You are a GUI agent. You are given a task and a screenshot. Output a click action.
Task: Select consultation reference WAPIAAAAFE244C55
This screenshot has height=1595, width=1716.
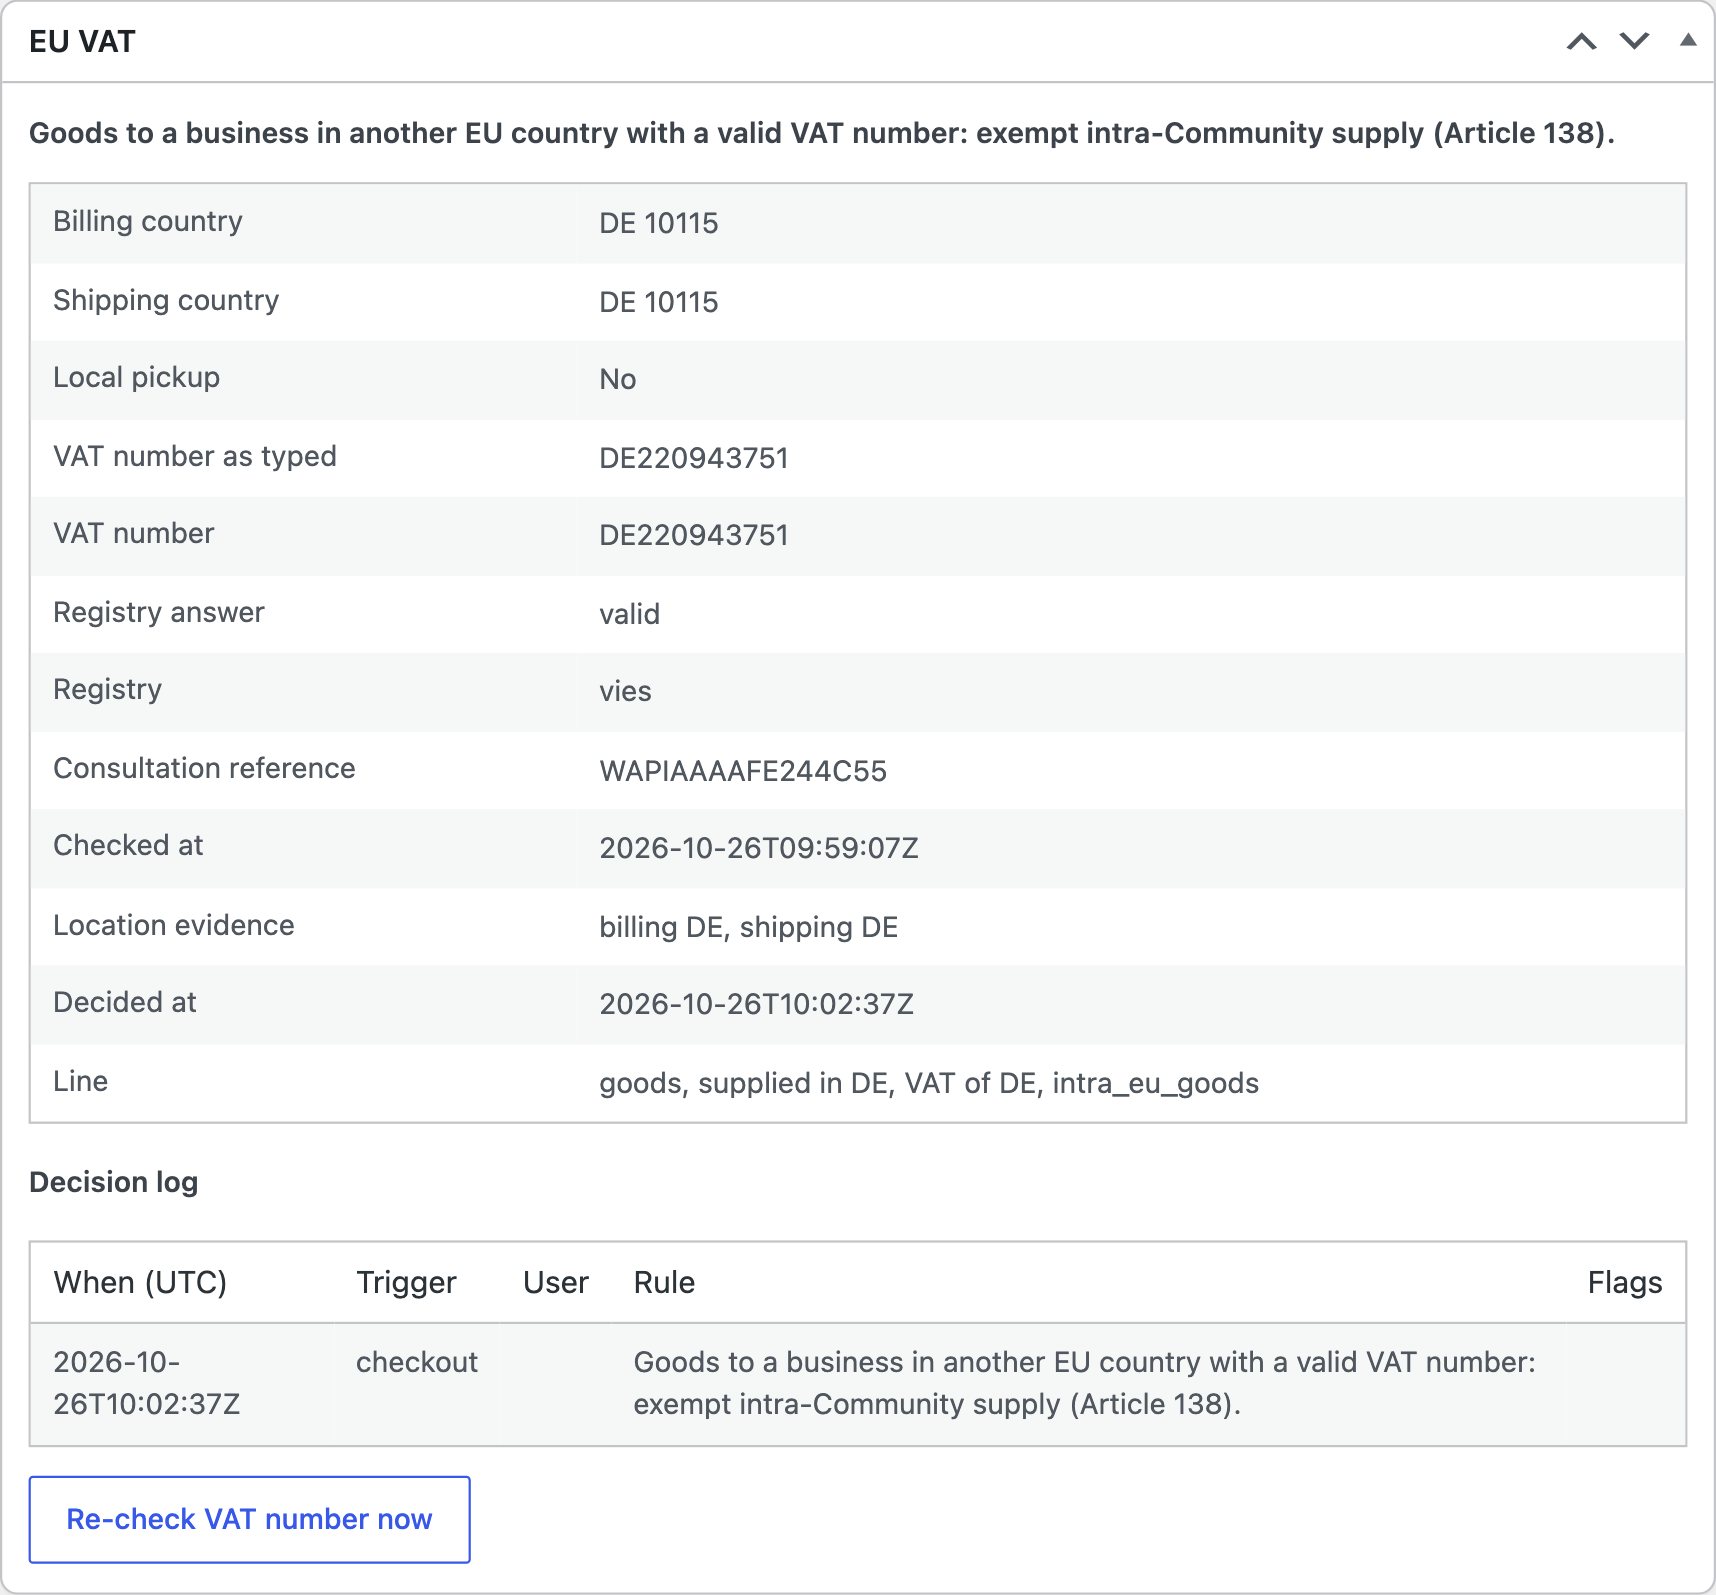[743, 771]
